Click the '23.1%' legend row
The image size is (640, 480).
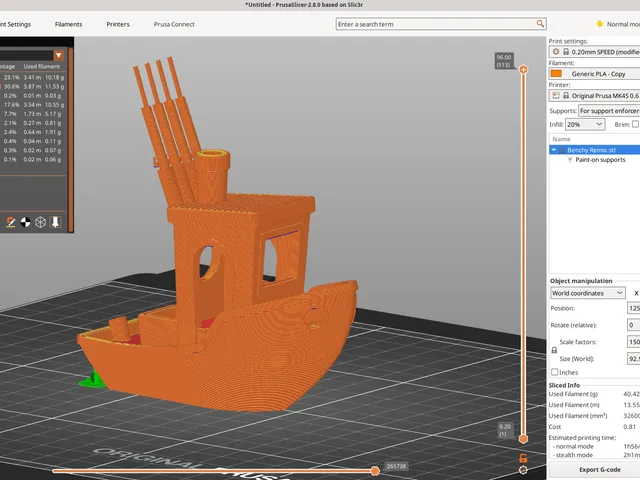point(33,77)
